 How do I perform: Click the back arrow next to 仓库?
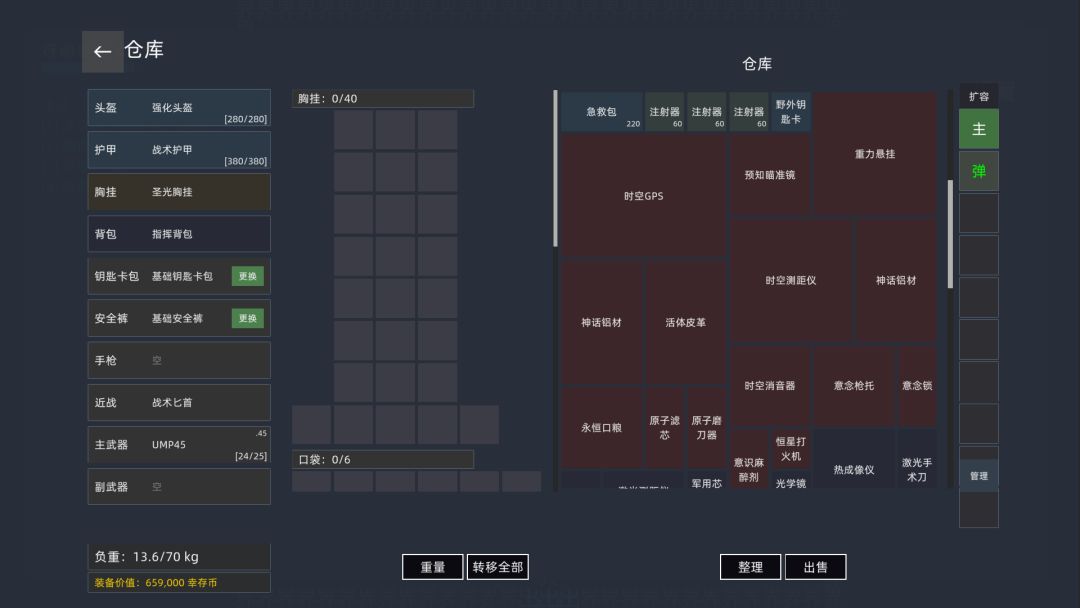[x=102, y=52]
